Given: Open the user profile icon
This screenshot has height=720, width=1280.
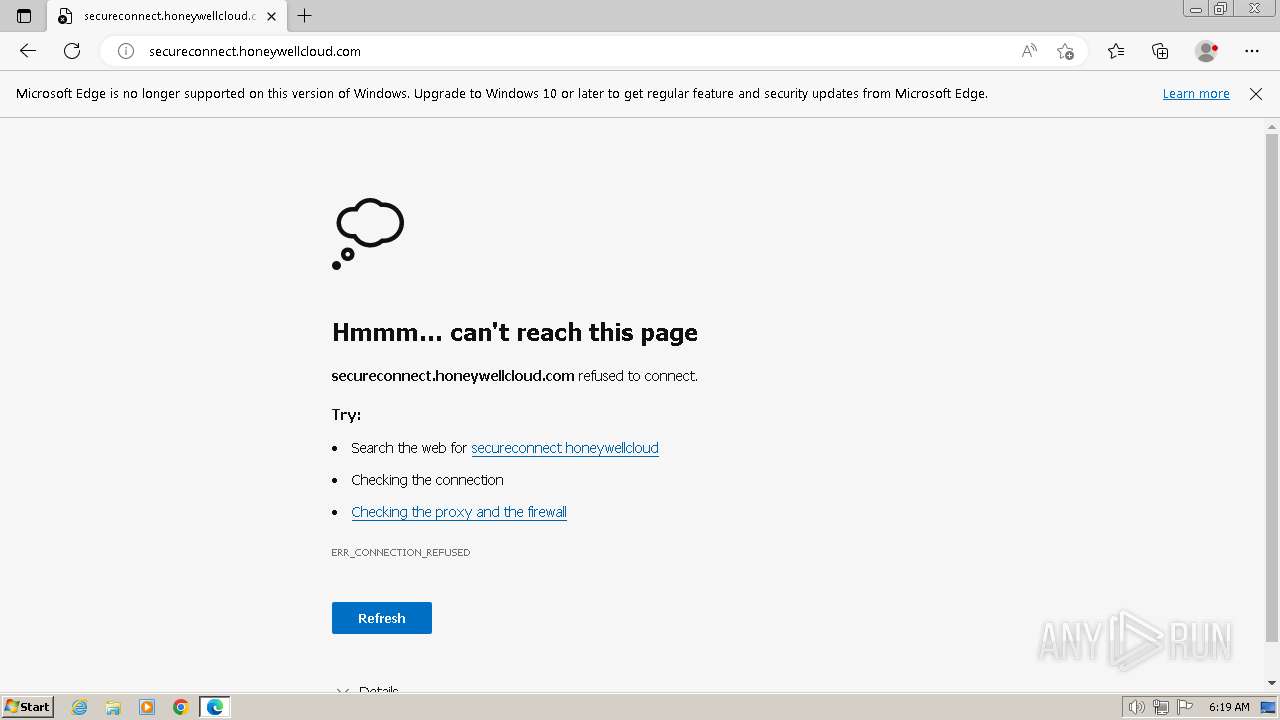Looking at the screenshot, I should click(1206, 51).
